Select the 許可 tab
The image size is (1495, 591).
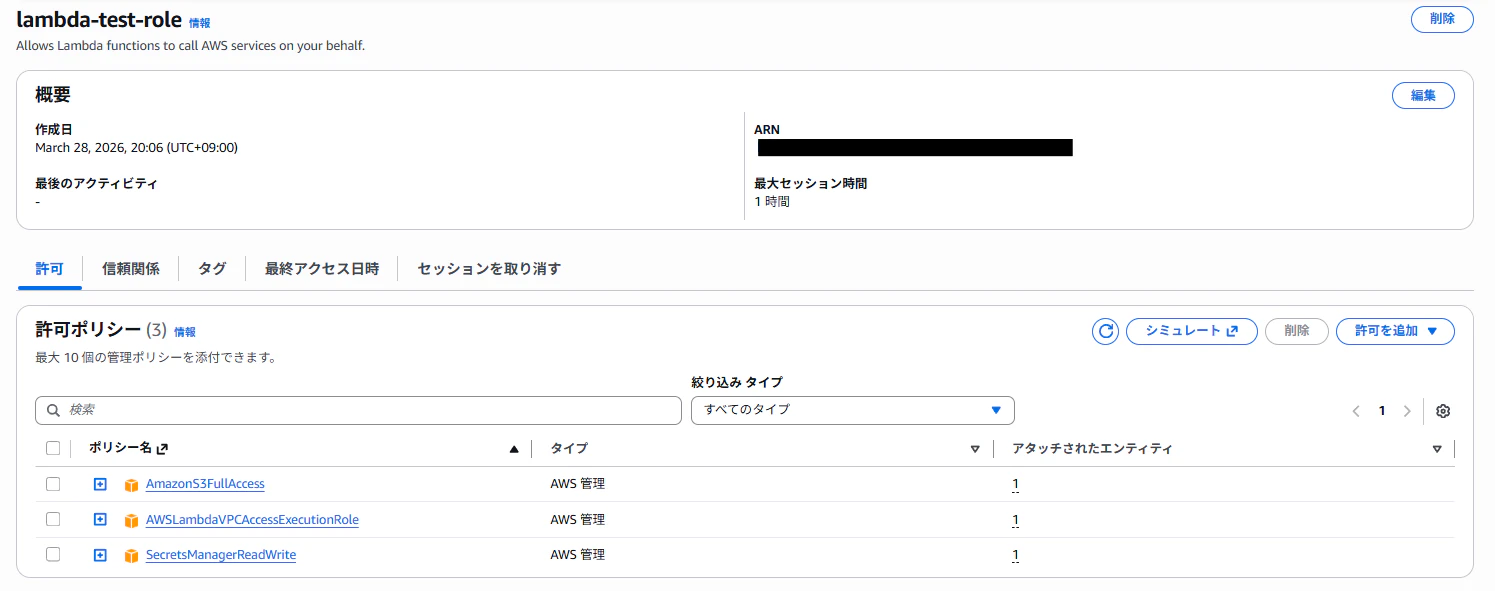click(x=49, y=269)
